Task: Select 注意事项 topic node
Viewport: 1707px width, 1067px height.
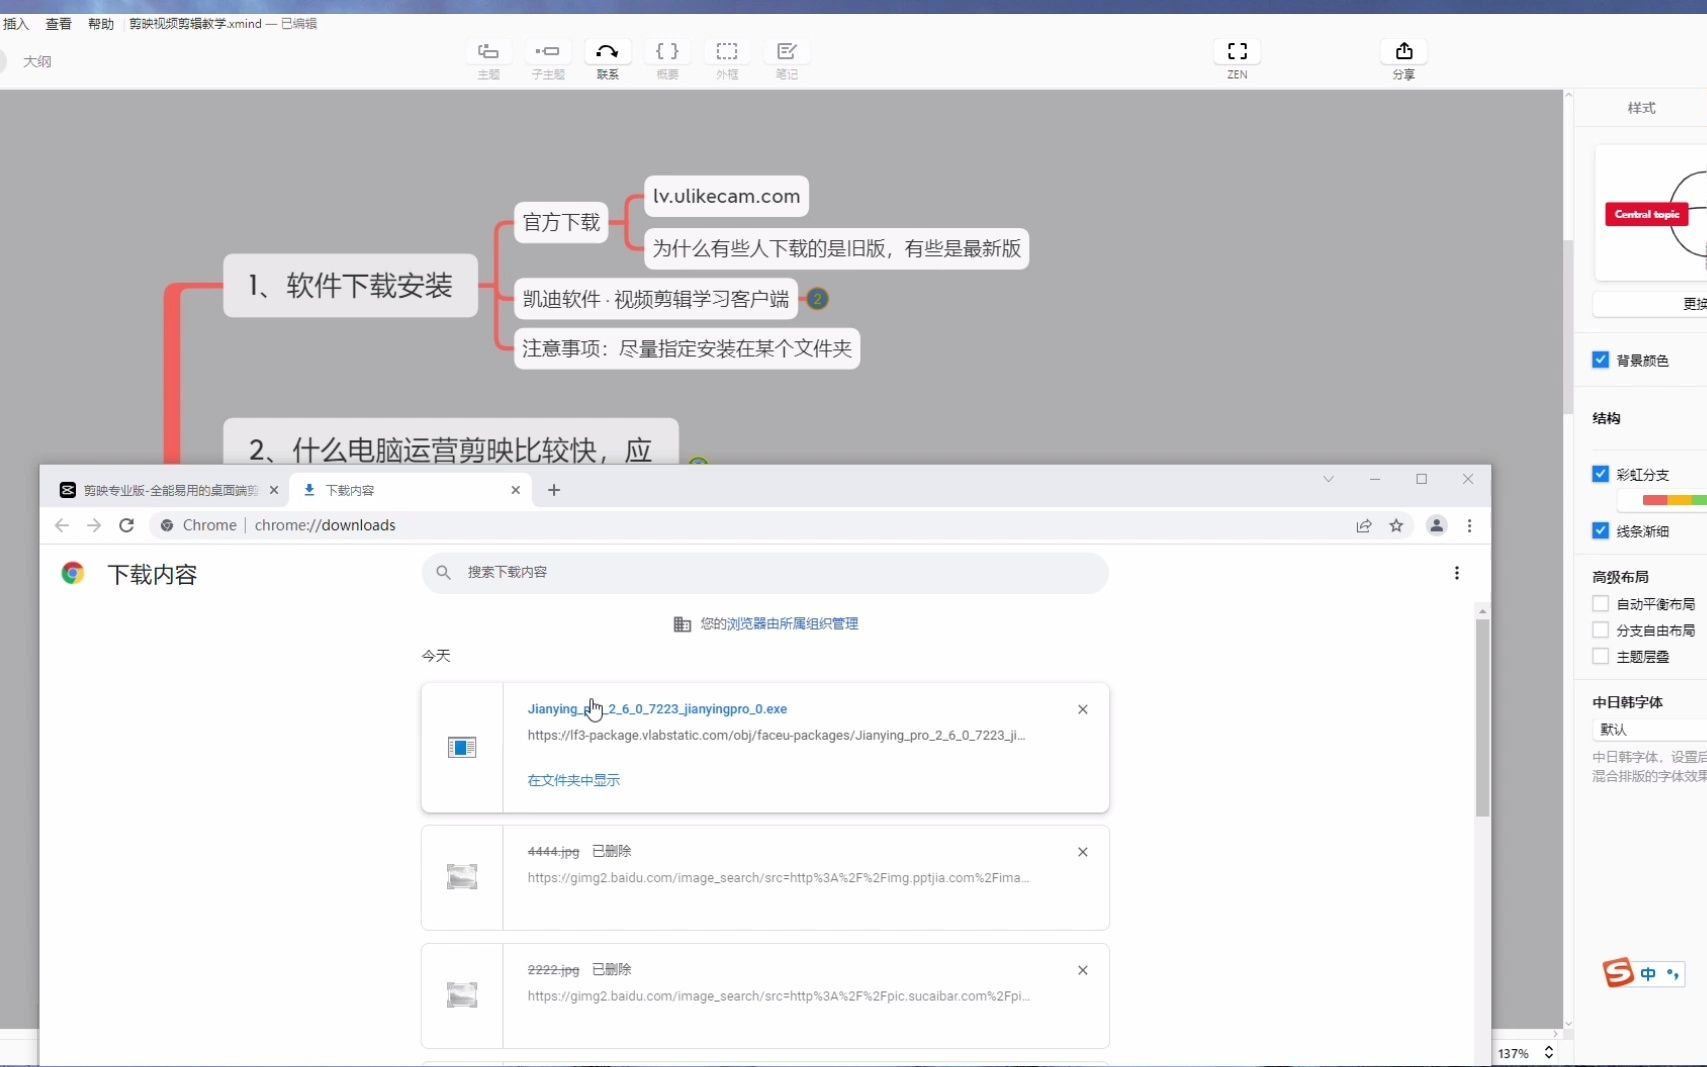Action: (x=687, y=348)
